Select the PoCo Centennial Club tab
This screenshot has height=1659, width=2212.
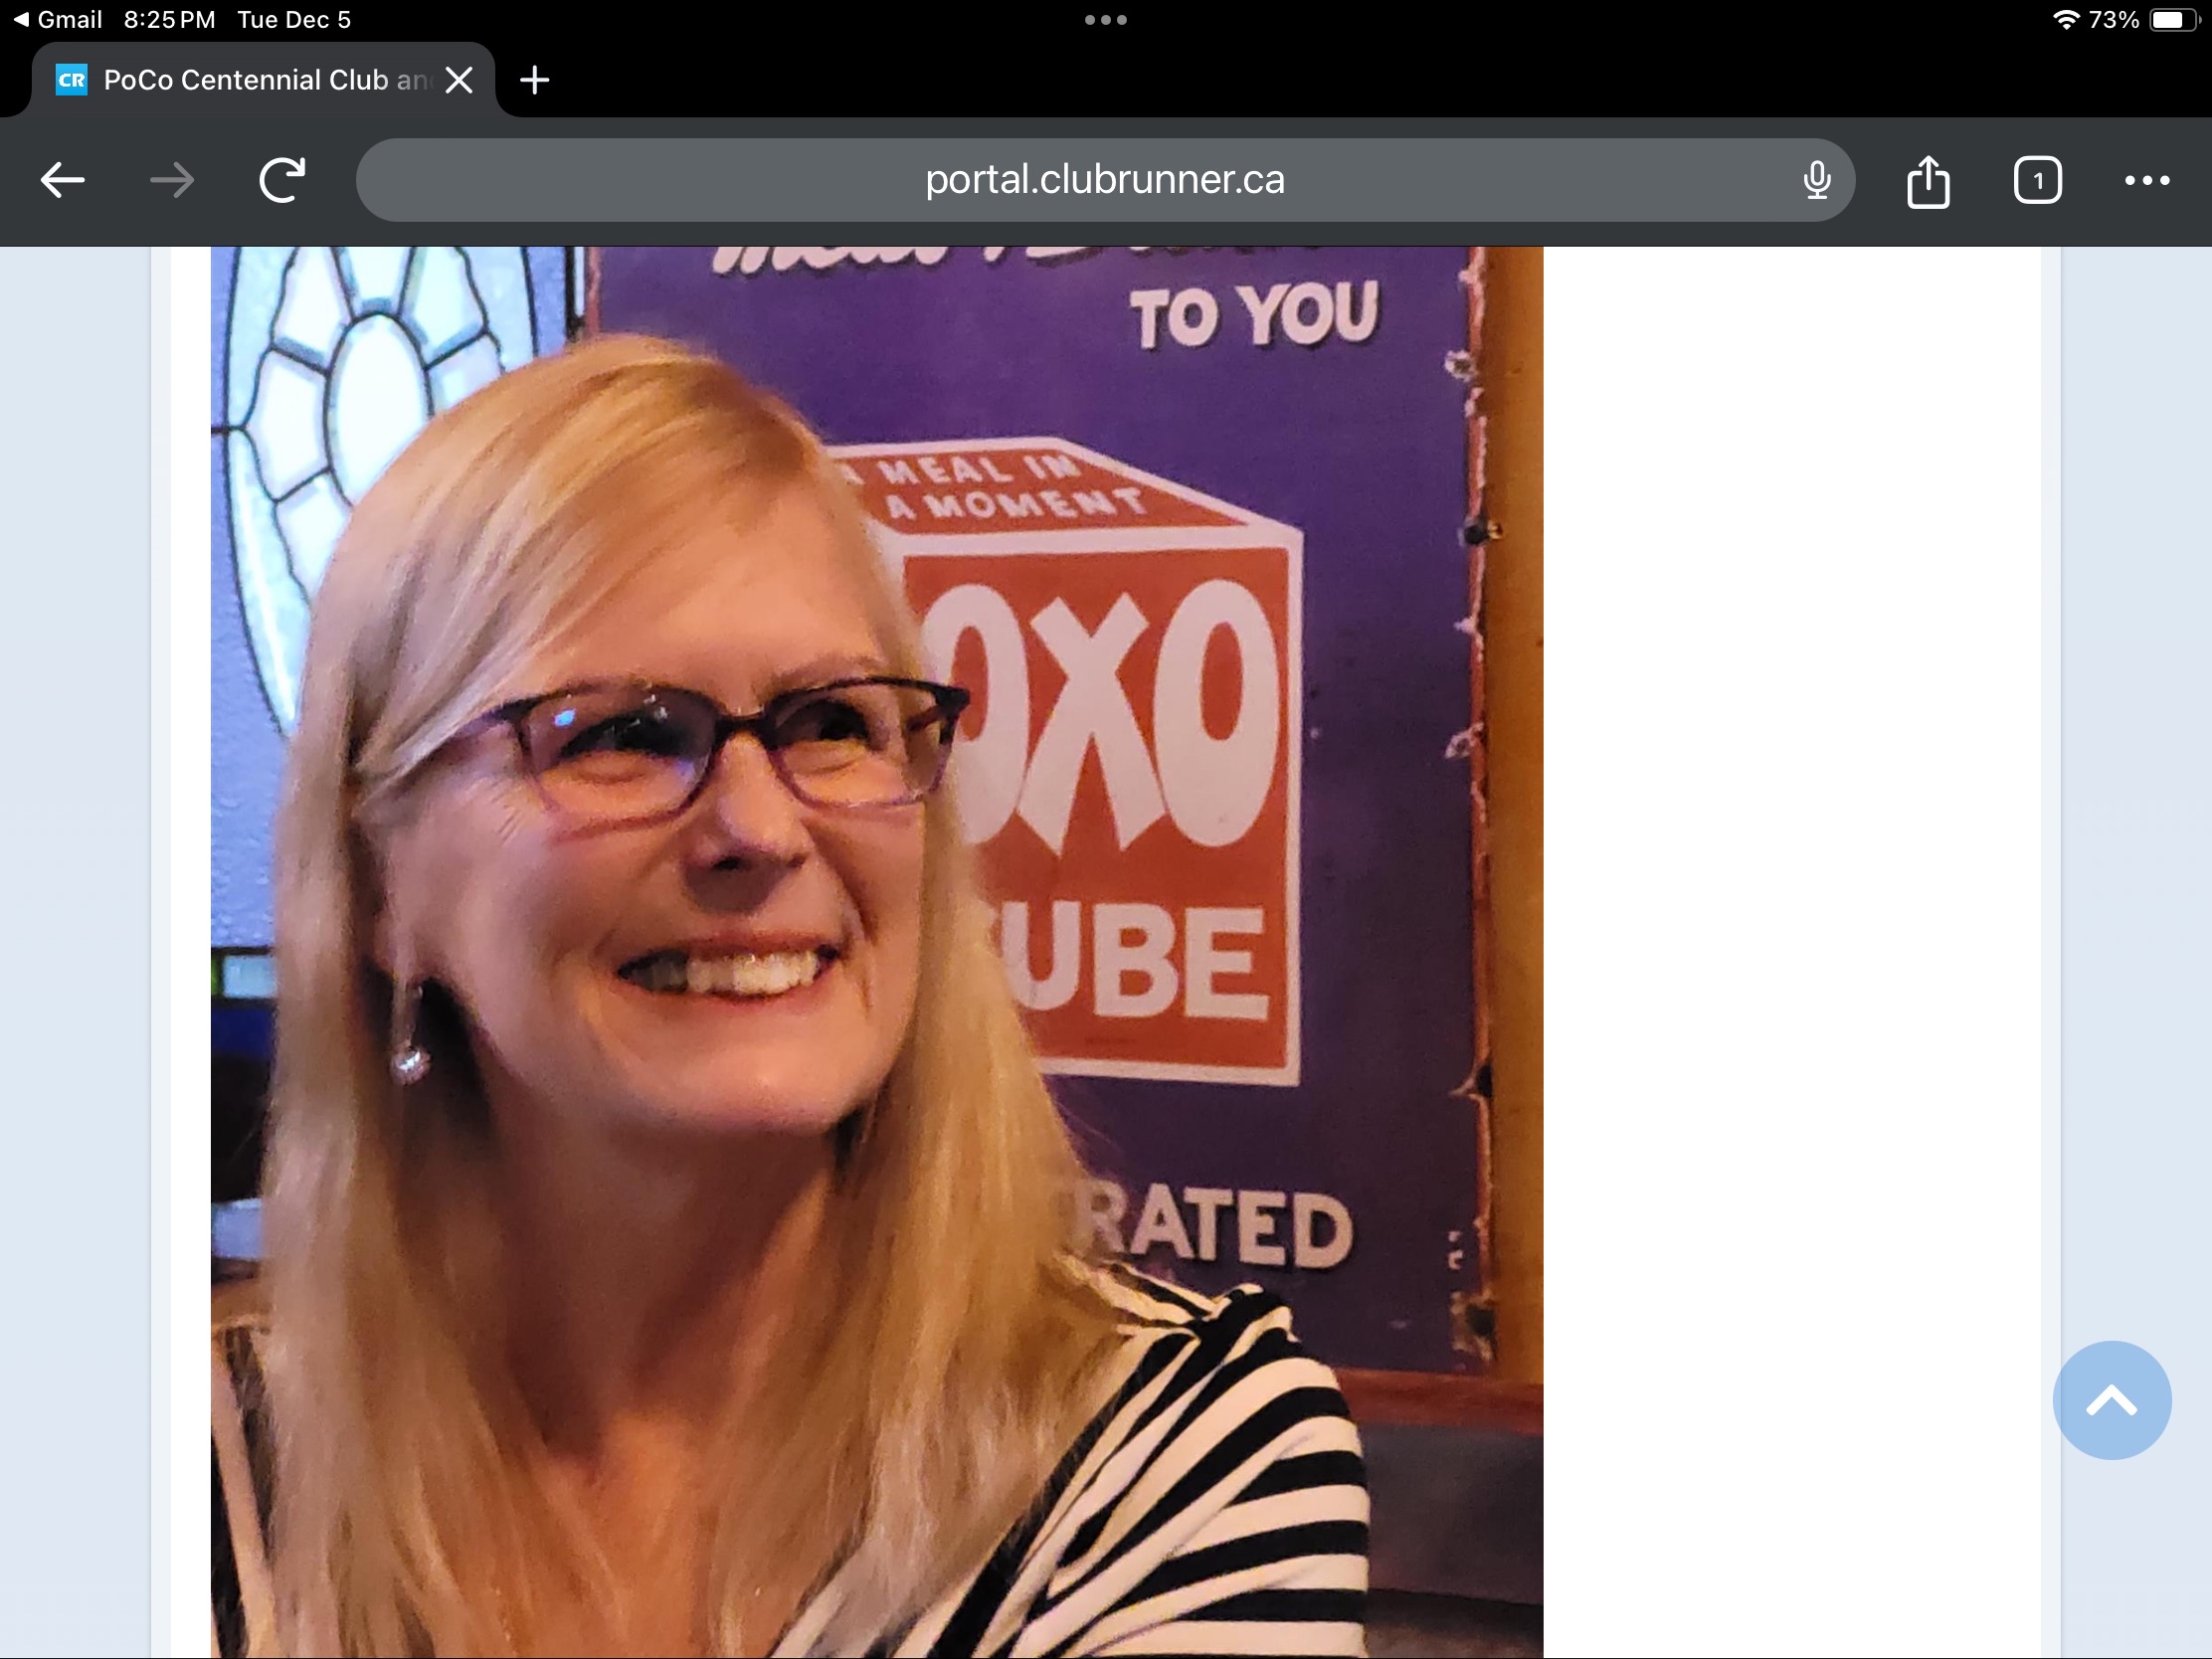pos(250,80)
